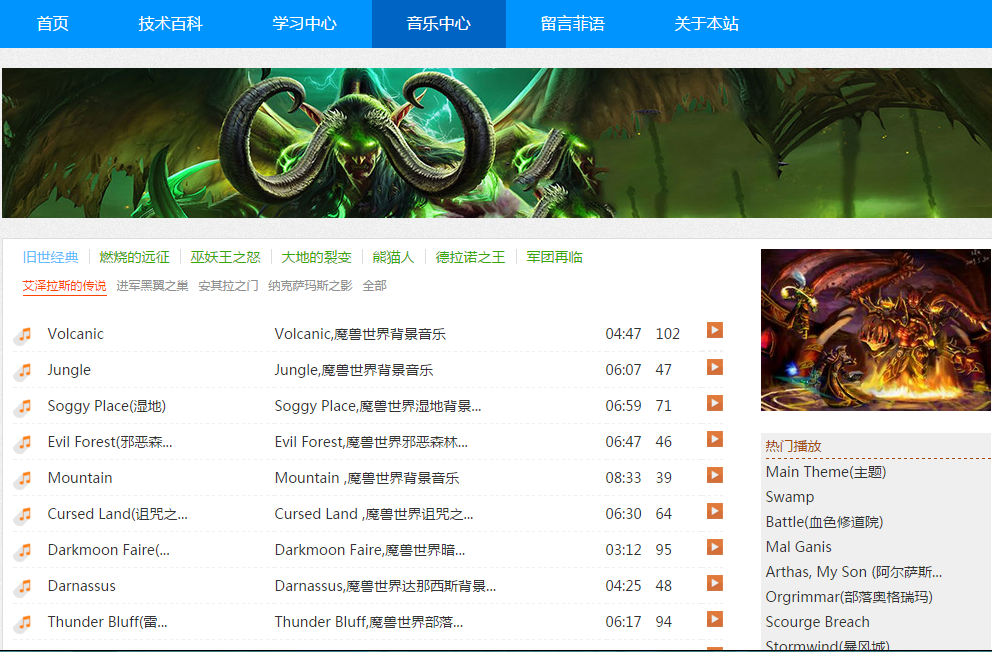Viewport: 992px width, 652px height.
Task: Open 关于本站 in the navigation bar
Action: 707,24
